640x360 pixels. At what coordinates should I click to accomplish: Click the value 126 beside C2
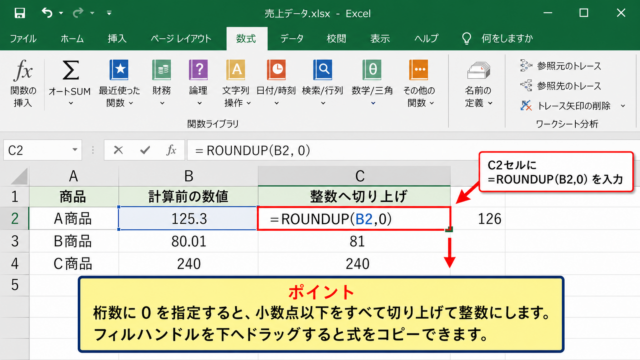489,219
